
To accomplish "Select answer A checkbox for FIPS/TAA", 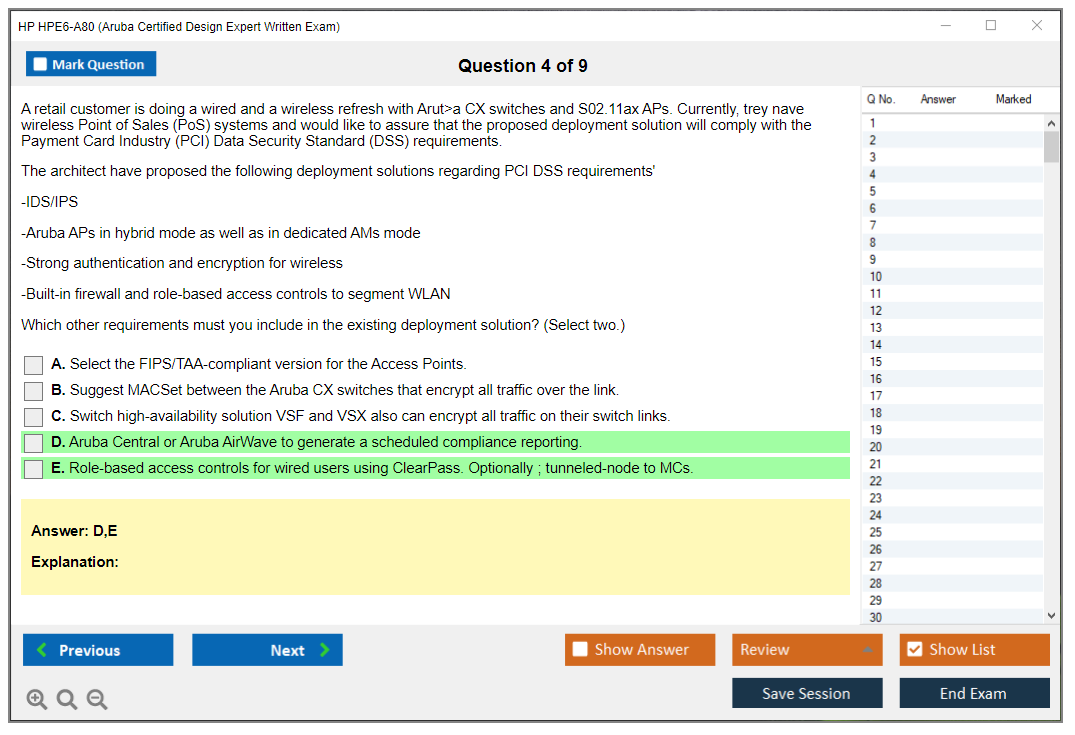I will point(34,365).
